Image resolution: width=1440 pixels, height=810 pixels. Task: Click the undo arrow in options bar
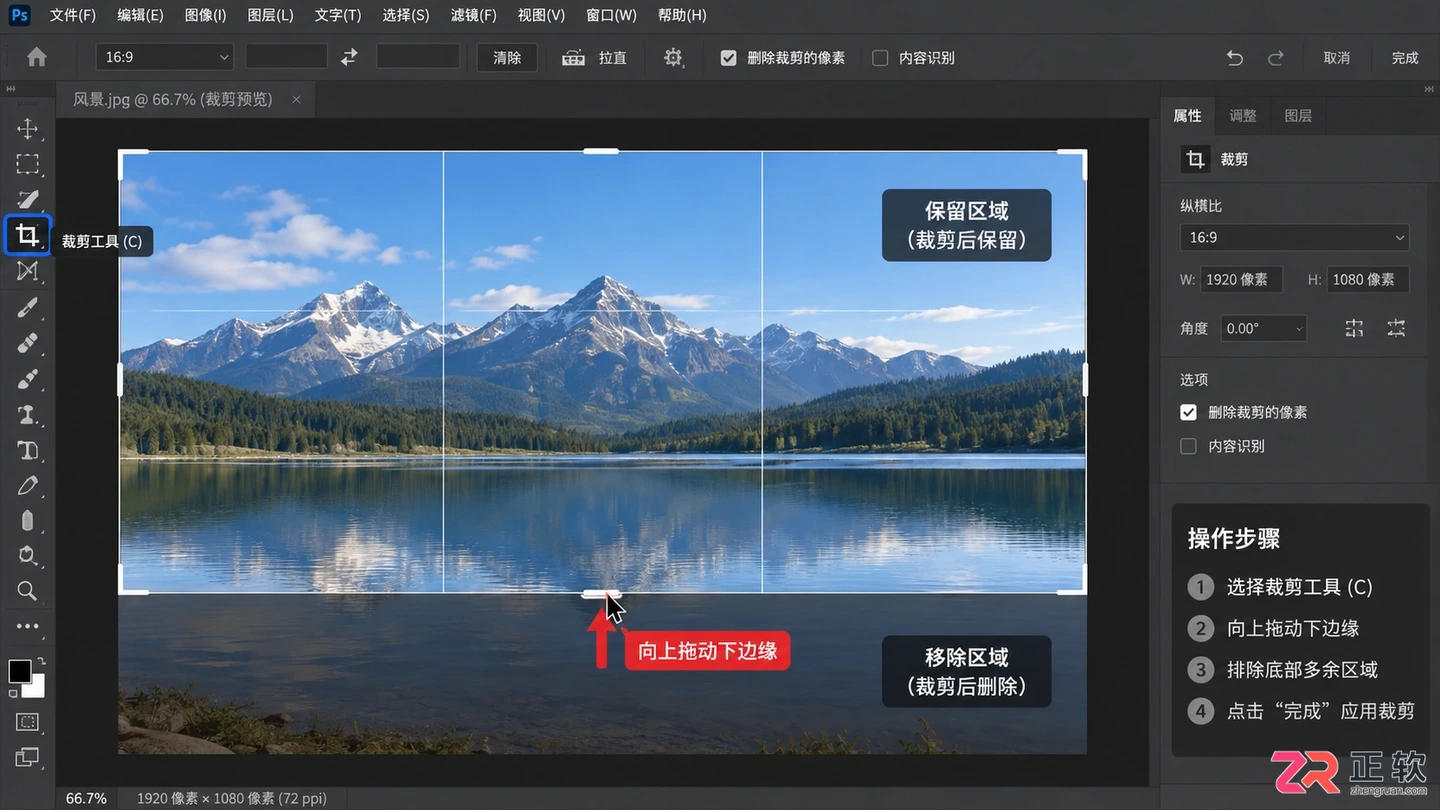coord(1235,58)
